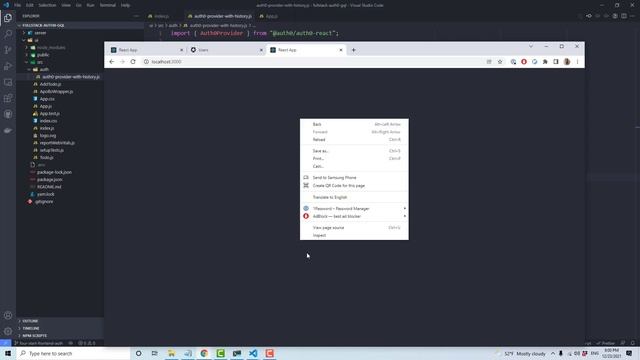The width and height of the screenshot is (640, 360).
Task: Open the Manage gear icon in VS Code
Action: [8, 331]
